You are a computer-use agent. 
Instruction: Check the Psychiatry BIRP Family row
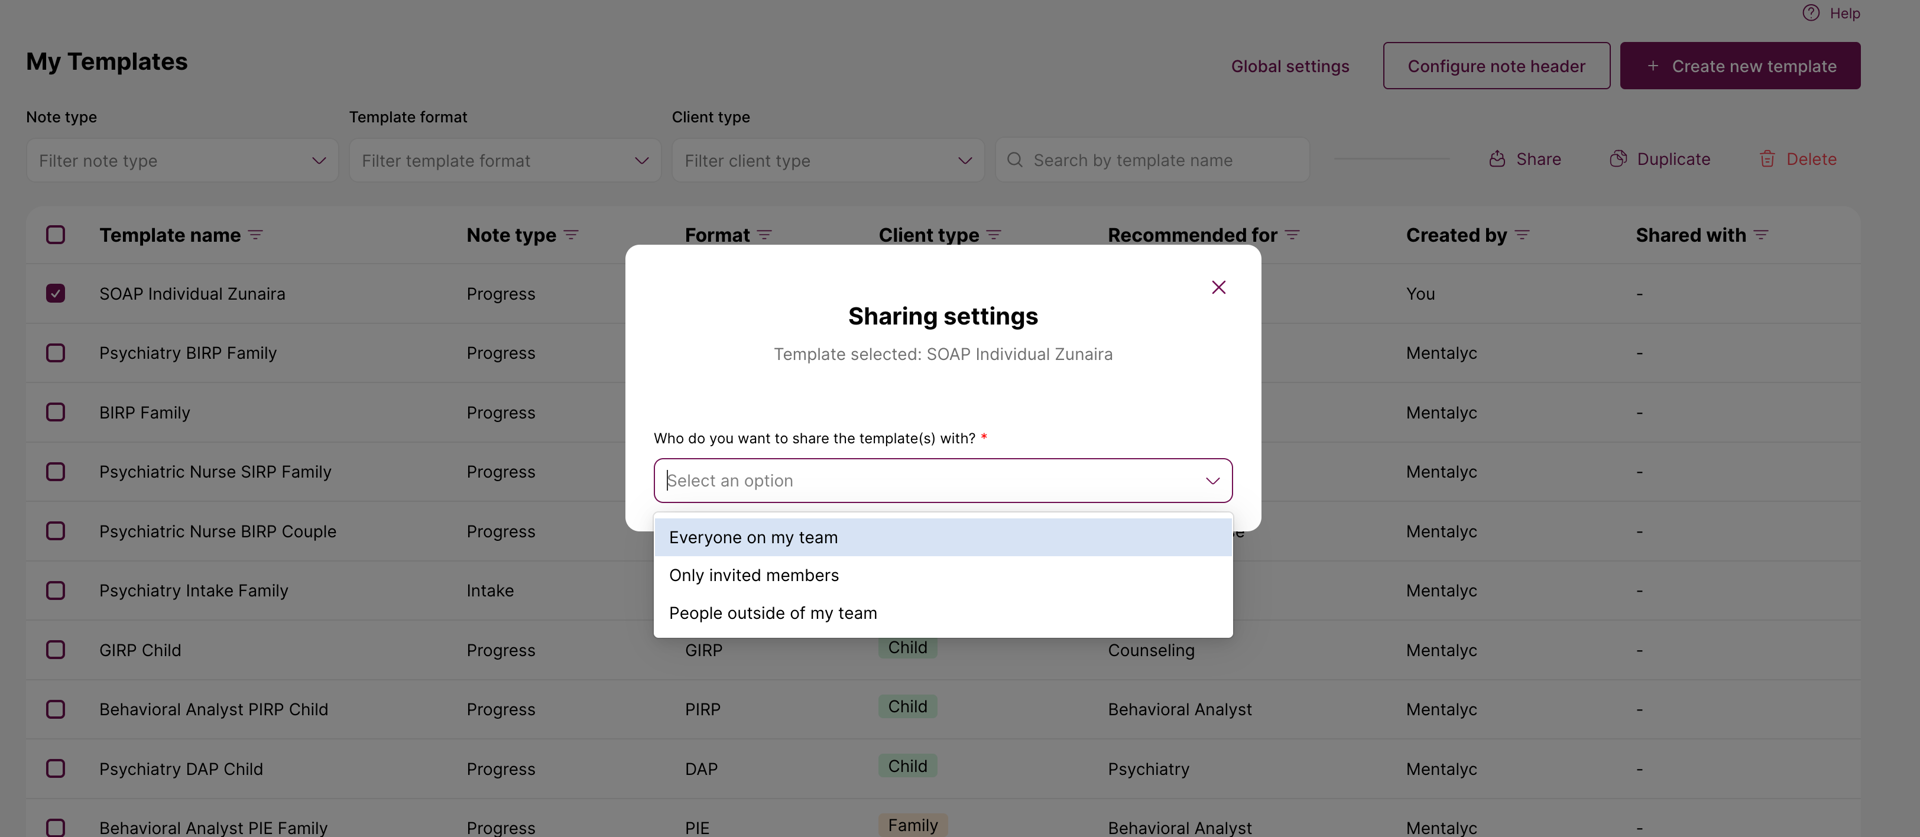[x=56, y=353]
